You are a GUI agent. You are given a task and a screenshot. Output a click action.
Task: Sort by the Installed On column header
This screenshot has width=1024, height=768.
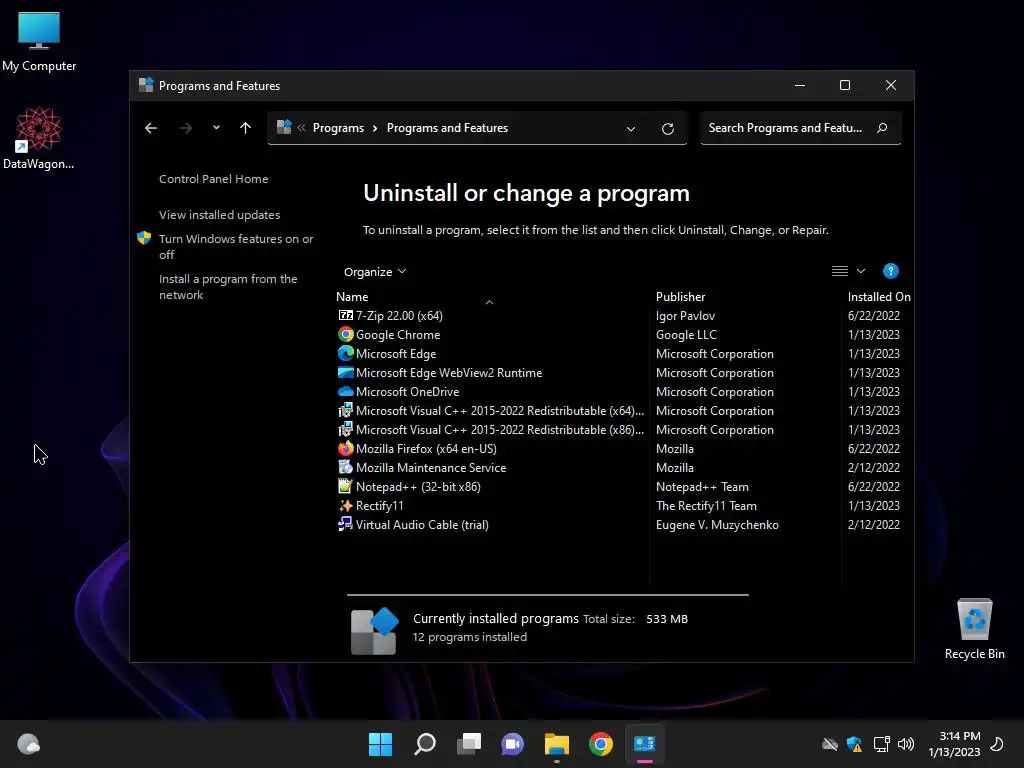tap(879, 296)
